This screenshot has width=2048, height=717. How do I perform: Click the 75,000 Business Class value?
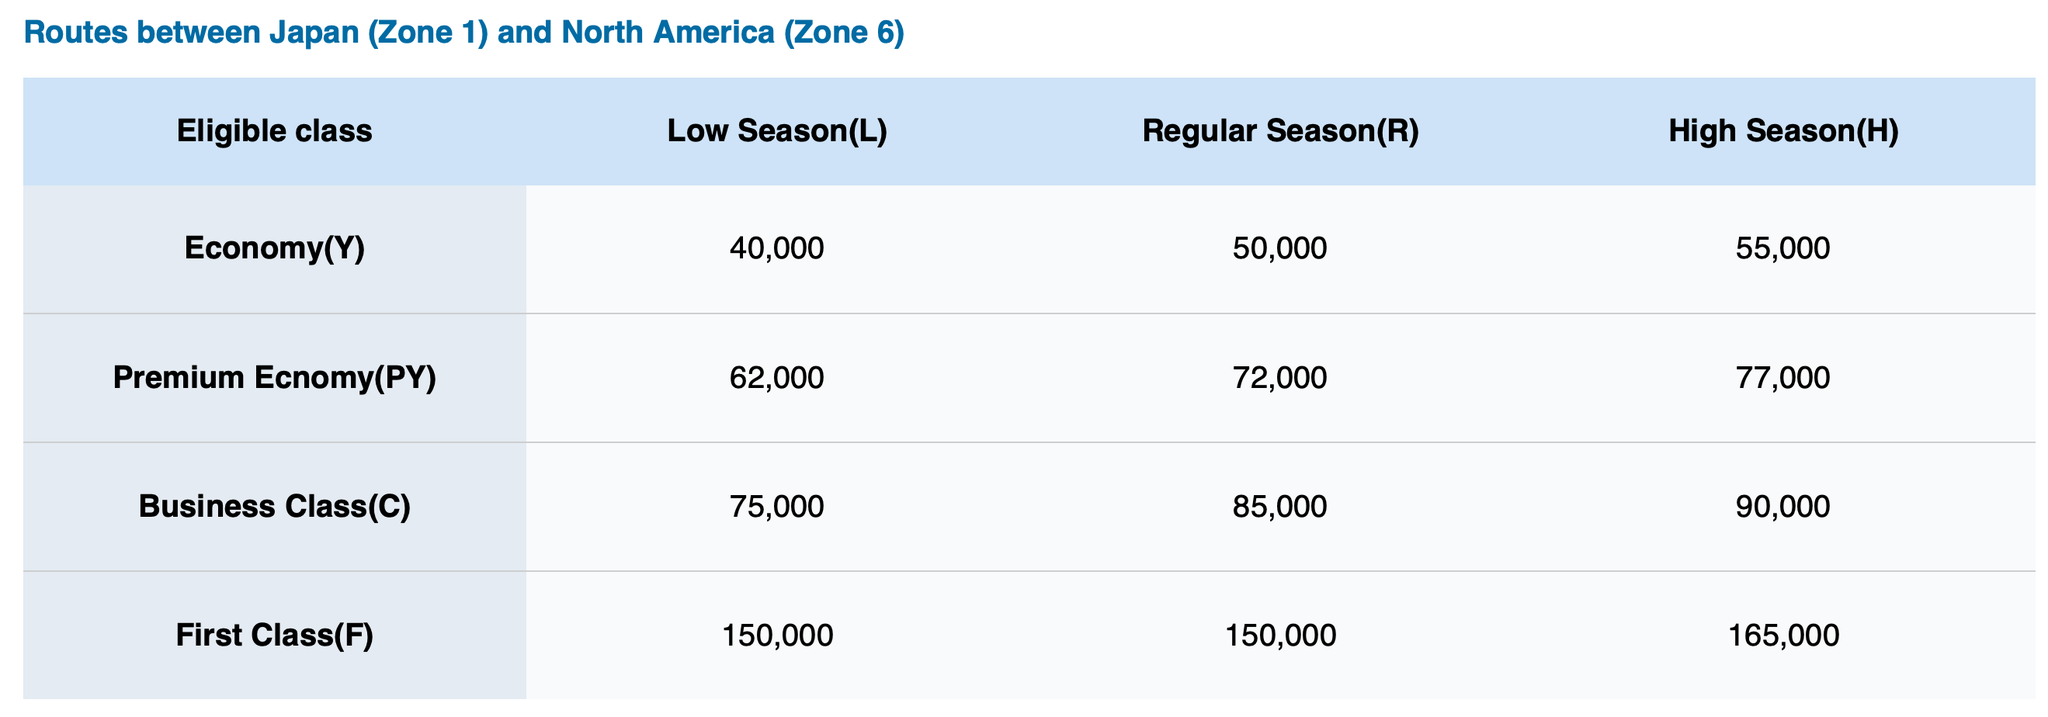click(x=777, y=506)
